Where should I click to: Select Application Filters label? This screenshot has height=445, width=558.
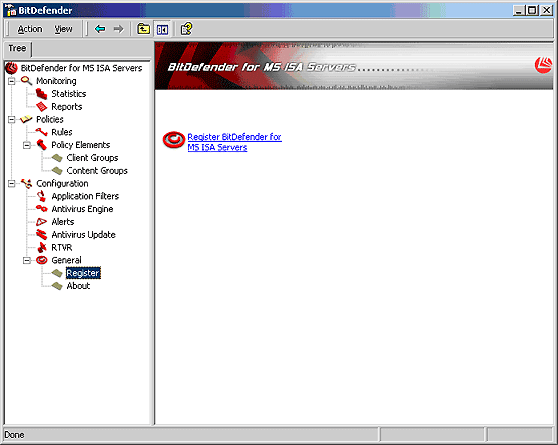[x=85, y=196]
